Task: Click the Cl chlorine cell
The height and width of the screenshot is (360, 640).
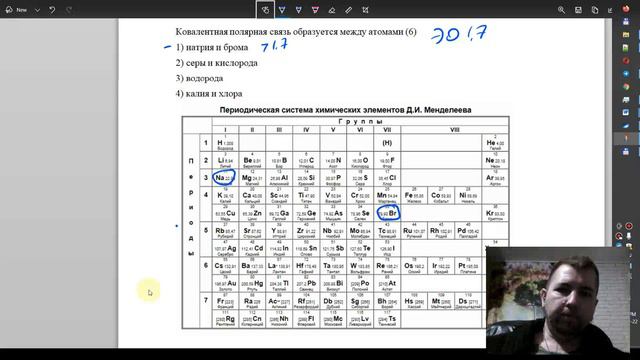Action: coord(387,178)
